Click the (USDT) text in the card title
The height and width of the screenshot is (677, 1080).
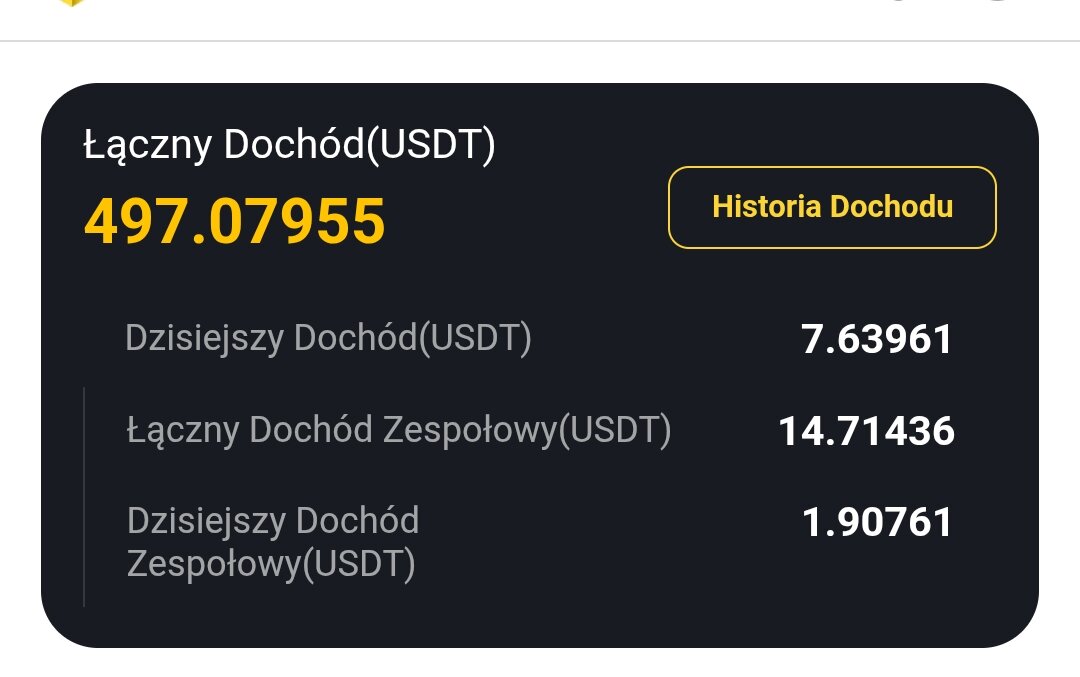(431, 145)
